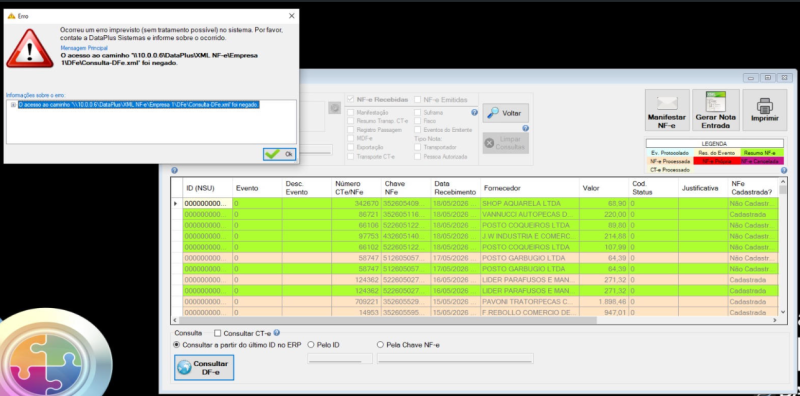Sort by ID (NSU) column header
Image resolution: width=800 pixels, height=396 pixels.
click(x=208, y=188)
